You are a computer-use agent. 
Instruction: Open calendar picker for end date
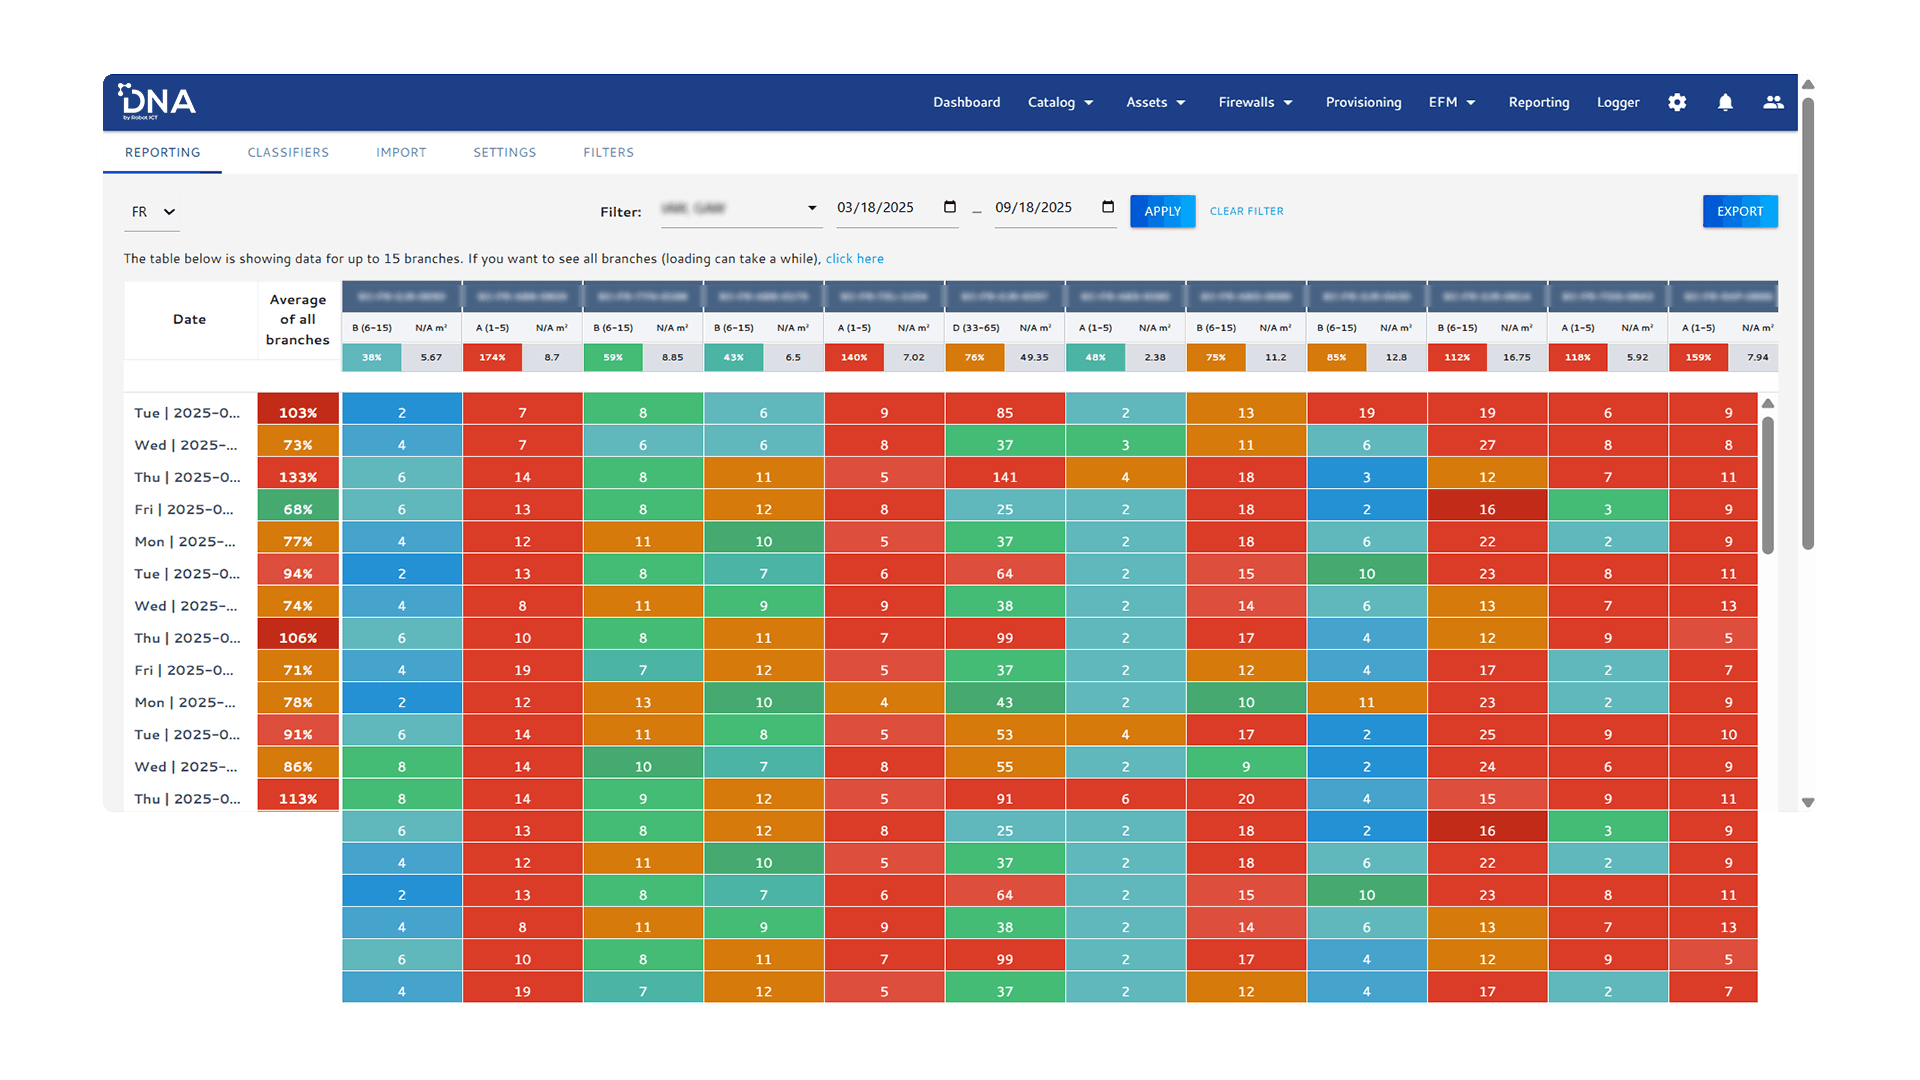pyautogui.click(x=1108, y=207)
